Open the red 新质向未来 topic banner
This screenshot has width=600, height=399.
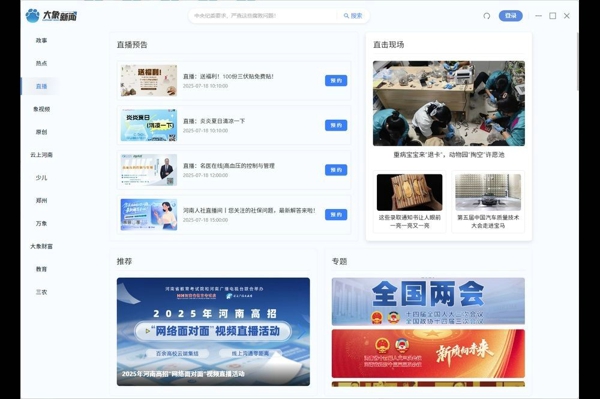coord(428,353)
